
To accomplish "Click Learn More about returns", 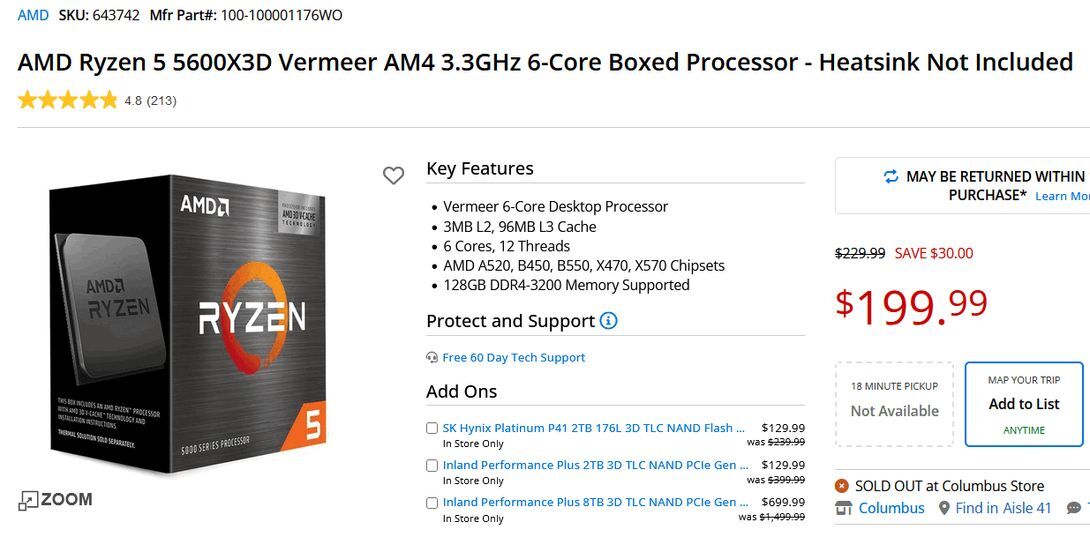I will [1062, 196].
